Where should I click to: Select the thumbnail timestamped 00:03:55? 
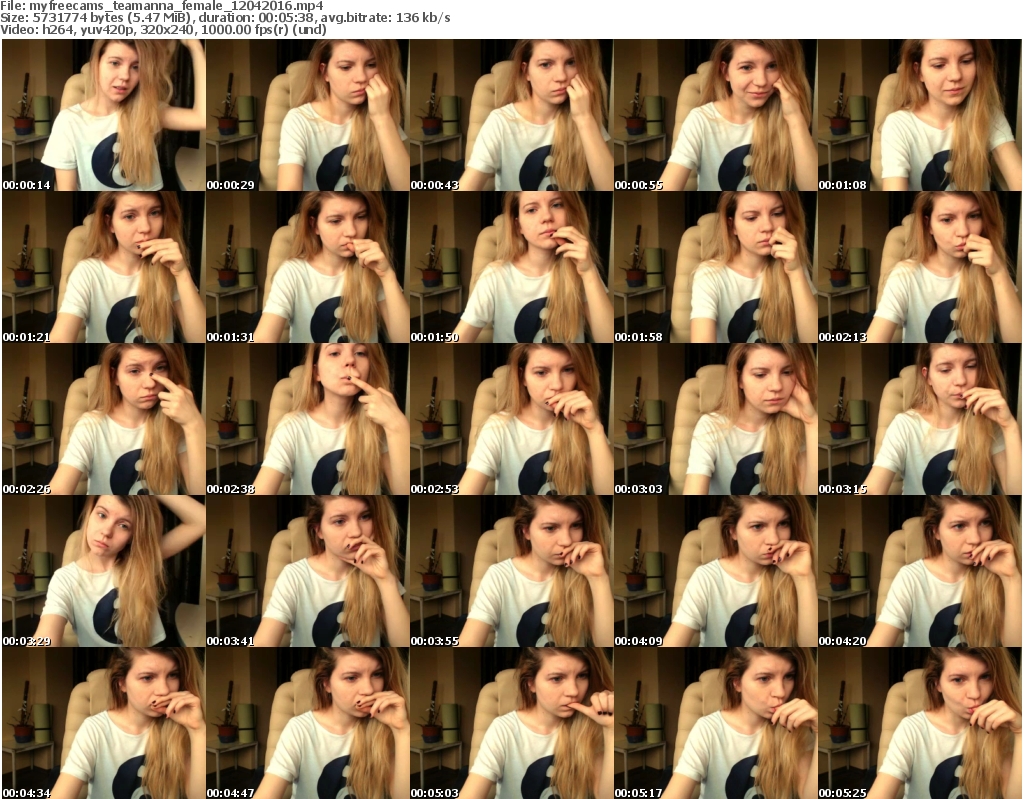pos(511,572)
